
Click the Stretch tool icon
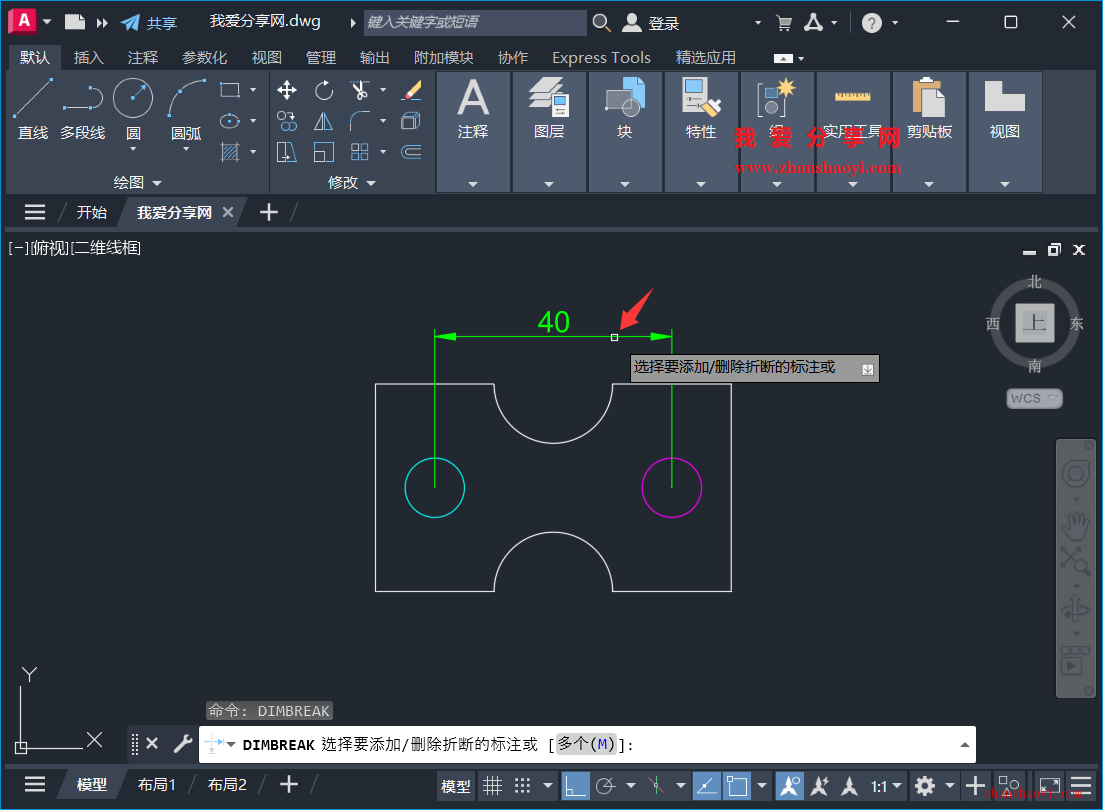click(x=287, y=152)
